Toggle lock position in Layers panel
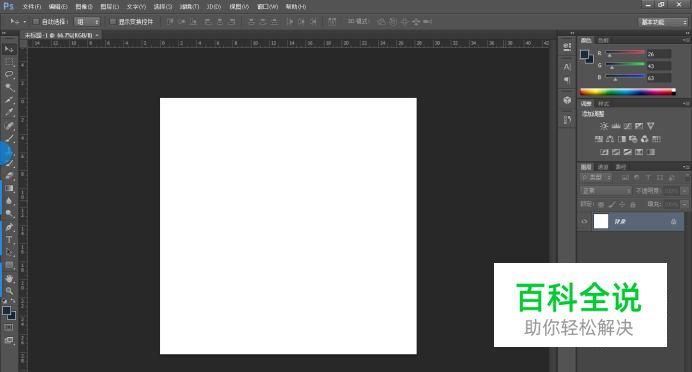This screenshot has height=372, width=692. (x=622, y=204)
